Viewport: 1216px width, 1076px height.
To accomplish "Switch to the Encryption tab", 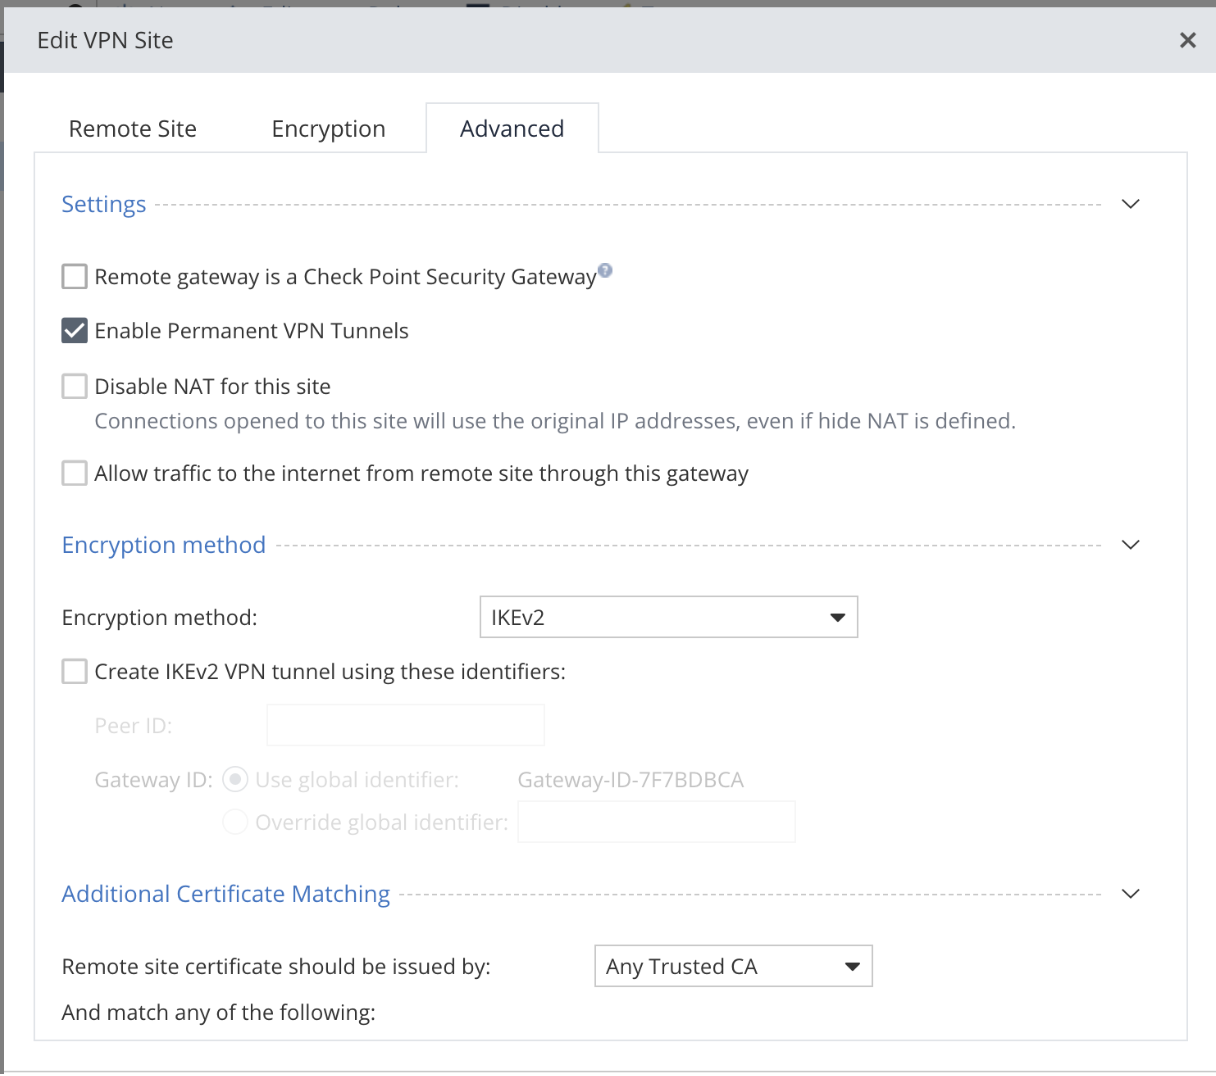I will [x=328, y=129].
